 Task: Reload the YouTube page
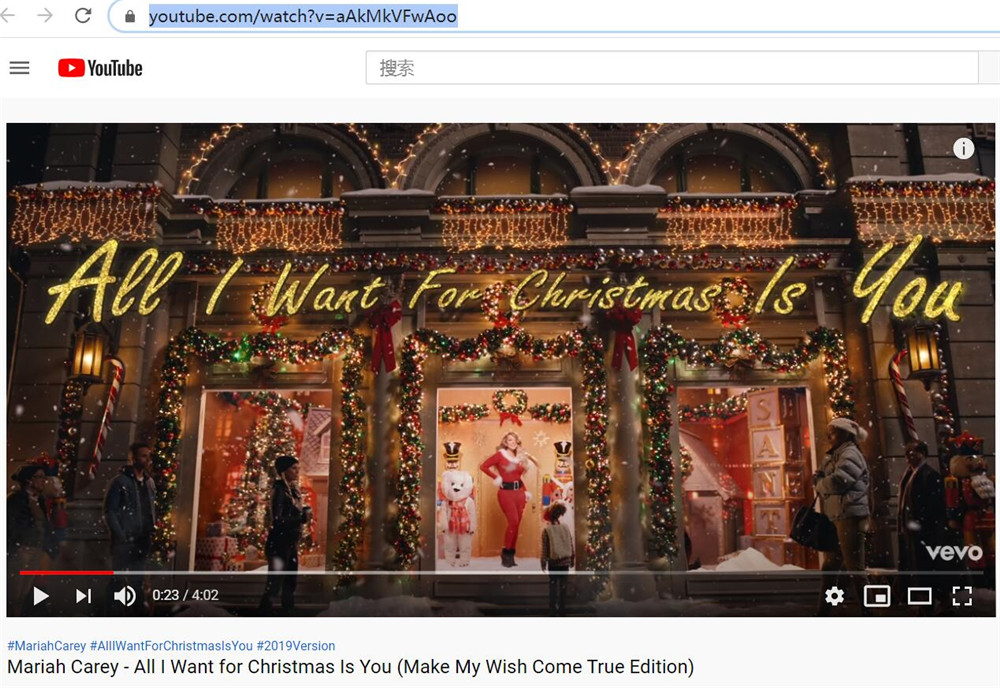(x=83, y=15)
